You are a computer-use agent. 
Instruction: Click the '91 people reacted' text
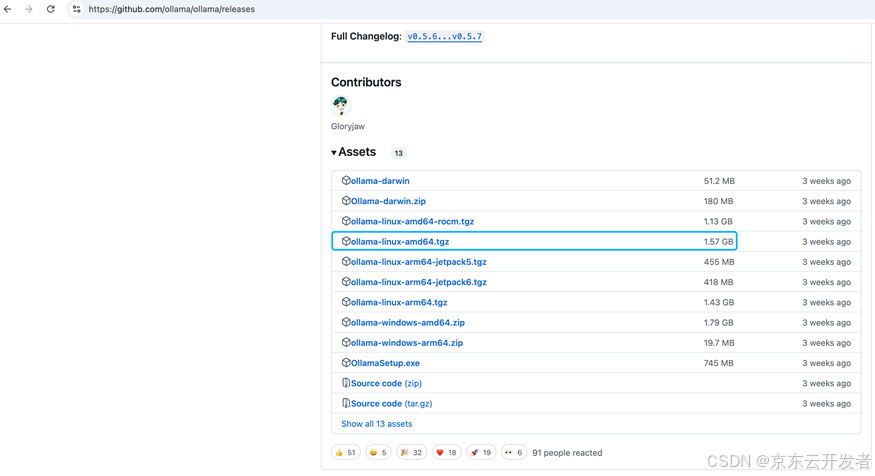pyautogui.click(x=567, y=453)
